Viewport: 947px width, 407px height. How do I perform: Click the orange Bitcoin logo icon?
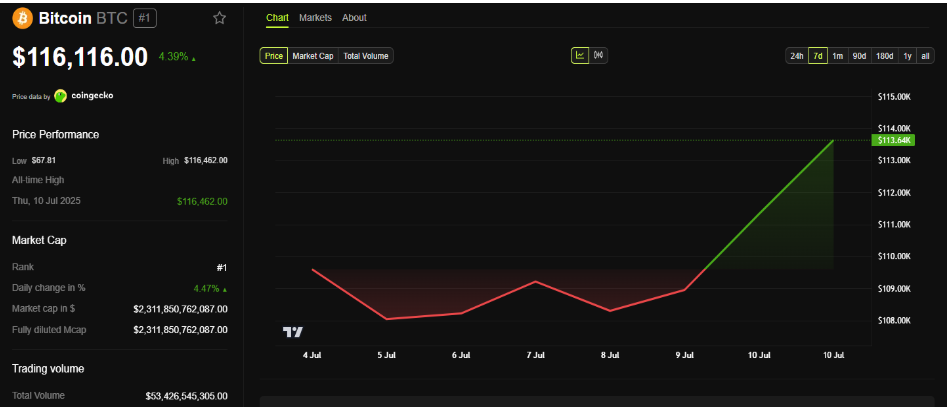tap(22, 18)
